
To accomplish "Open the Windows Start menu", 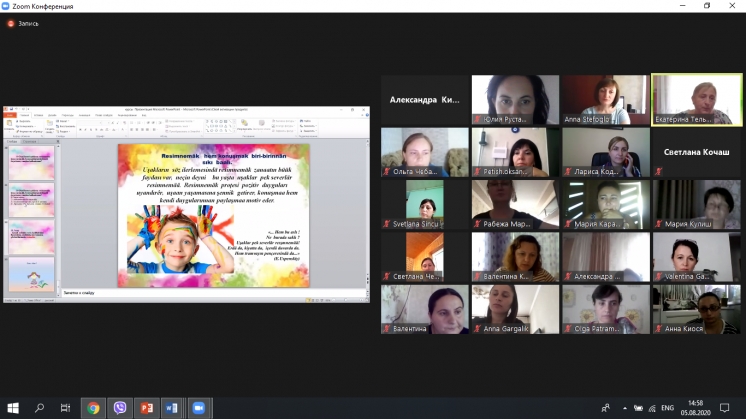I will (13, 407).
